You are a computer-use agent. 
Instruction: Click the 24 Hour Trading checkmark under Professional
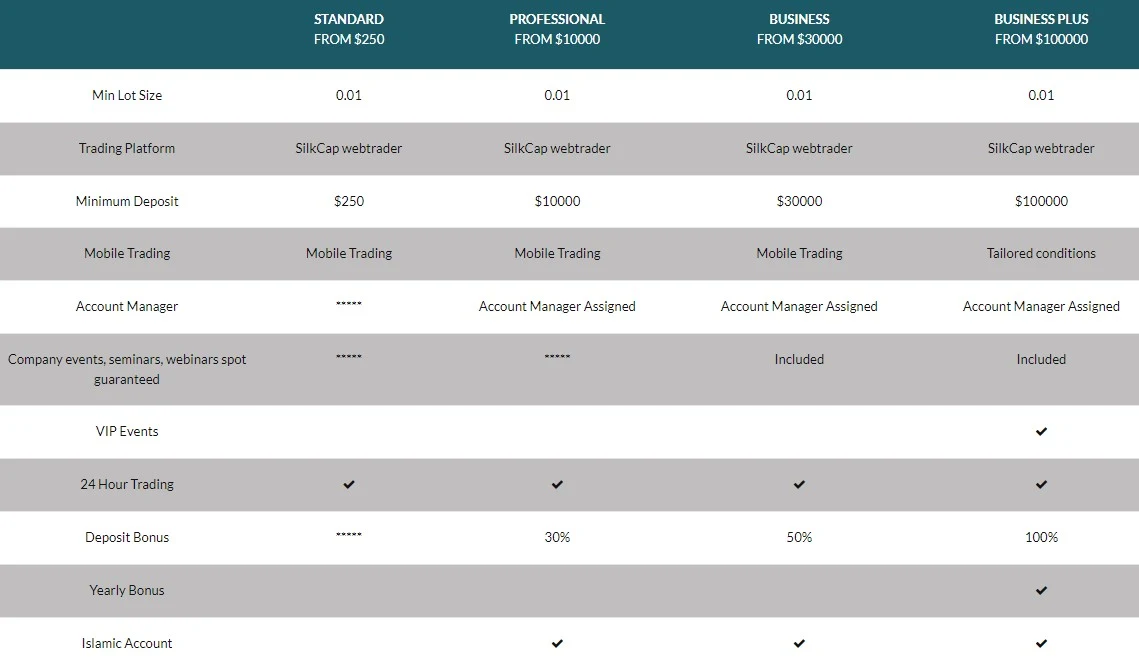click(557, 485)
